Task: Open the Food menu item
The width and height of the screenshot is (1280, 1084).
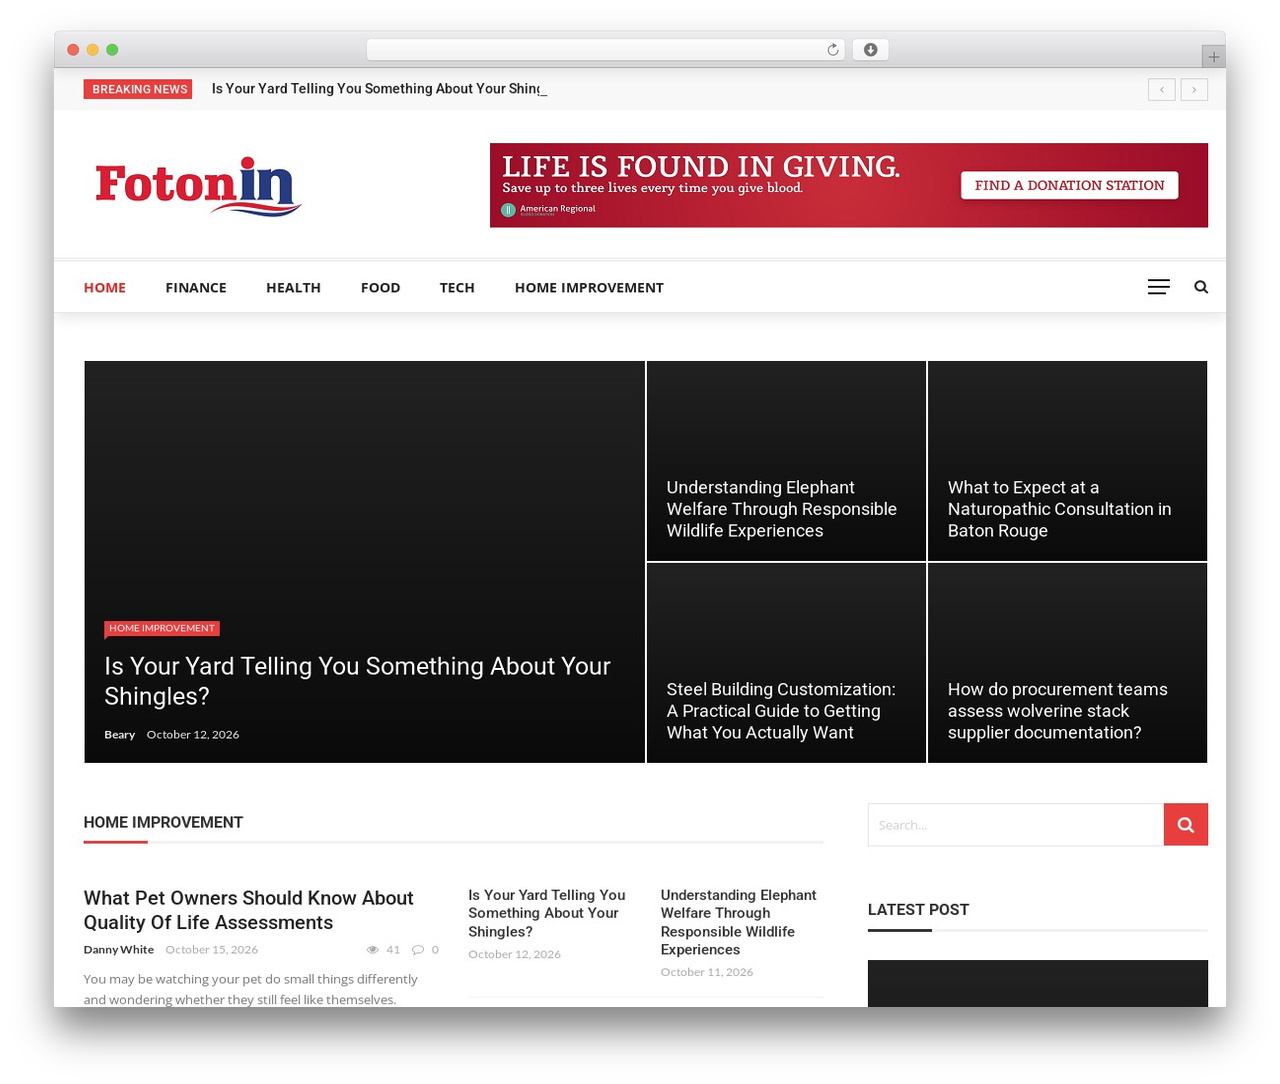Action: 380,287
